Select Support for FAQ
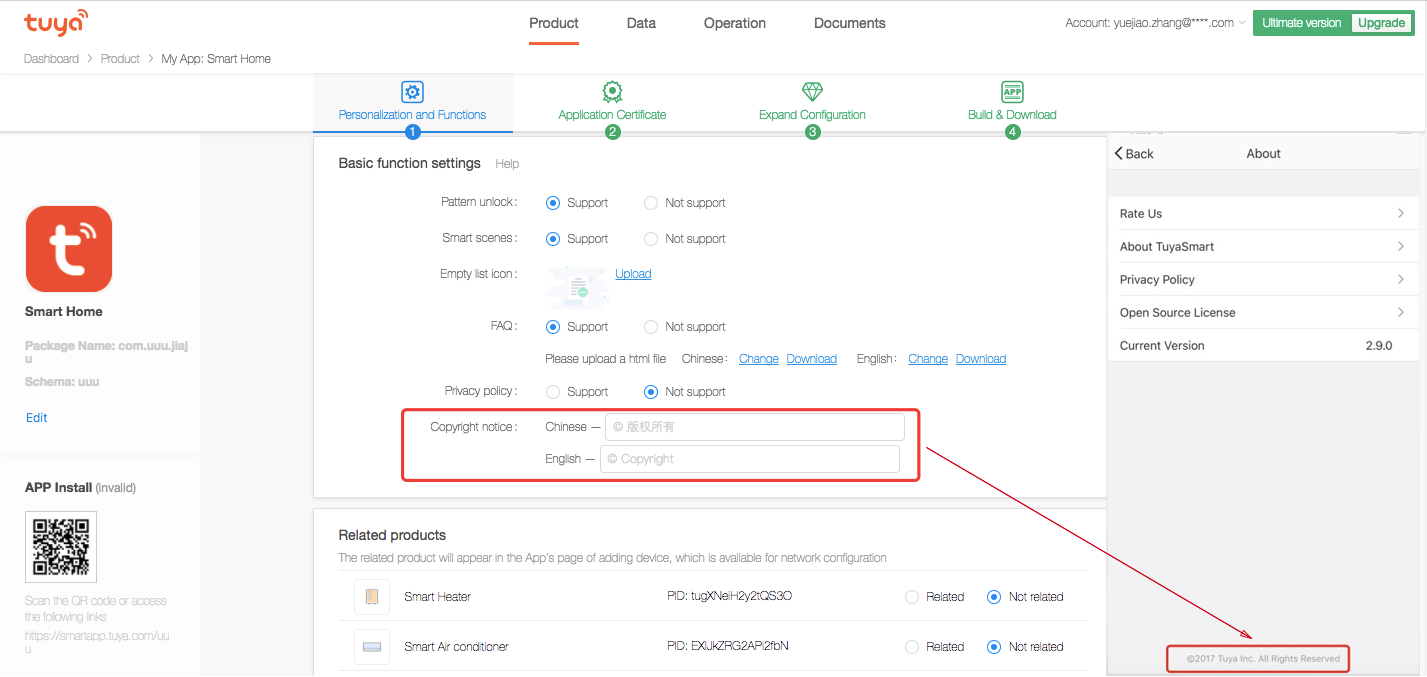 tap(553, 327)
